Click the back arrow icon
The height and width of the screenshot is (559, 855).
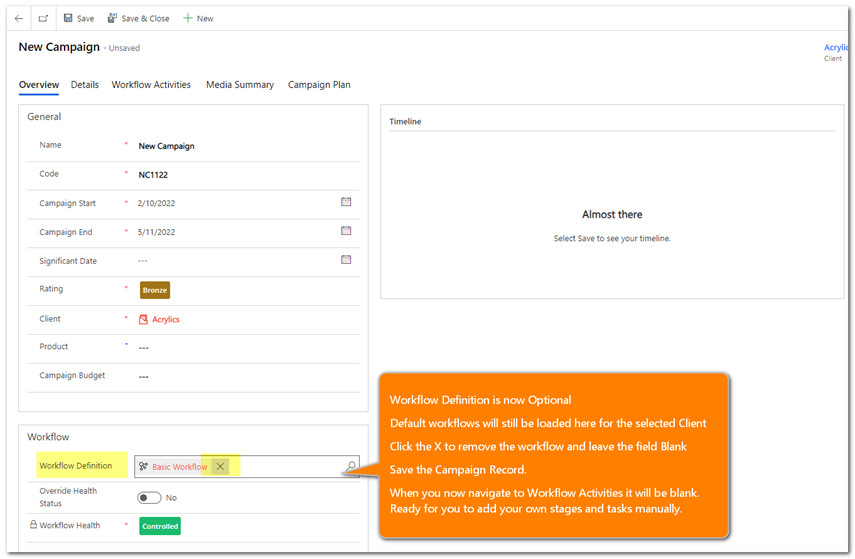tap(18, 18)
